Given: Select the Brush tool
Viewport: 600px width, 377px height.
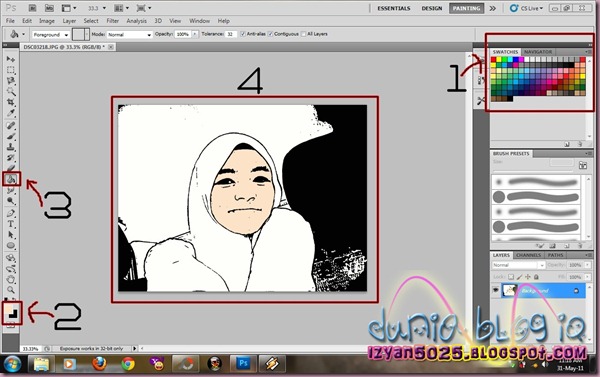Looking at the screenshot, I should [x=11, y=136].
